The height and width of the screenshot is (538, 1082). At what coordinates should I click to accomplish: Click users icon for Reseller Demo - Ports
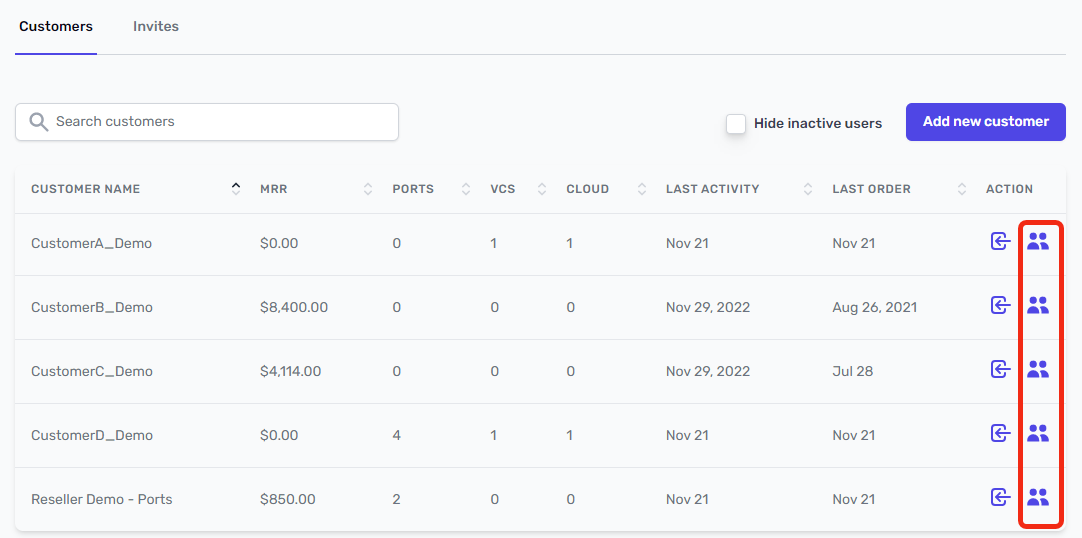click(x=1038, y=497)
